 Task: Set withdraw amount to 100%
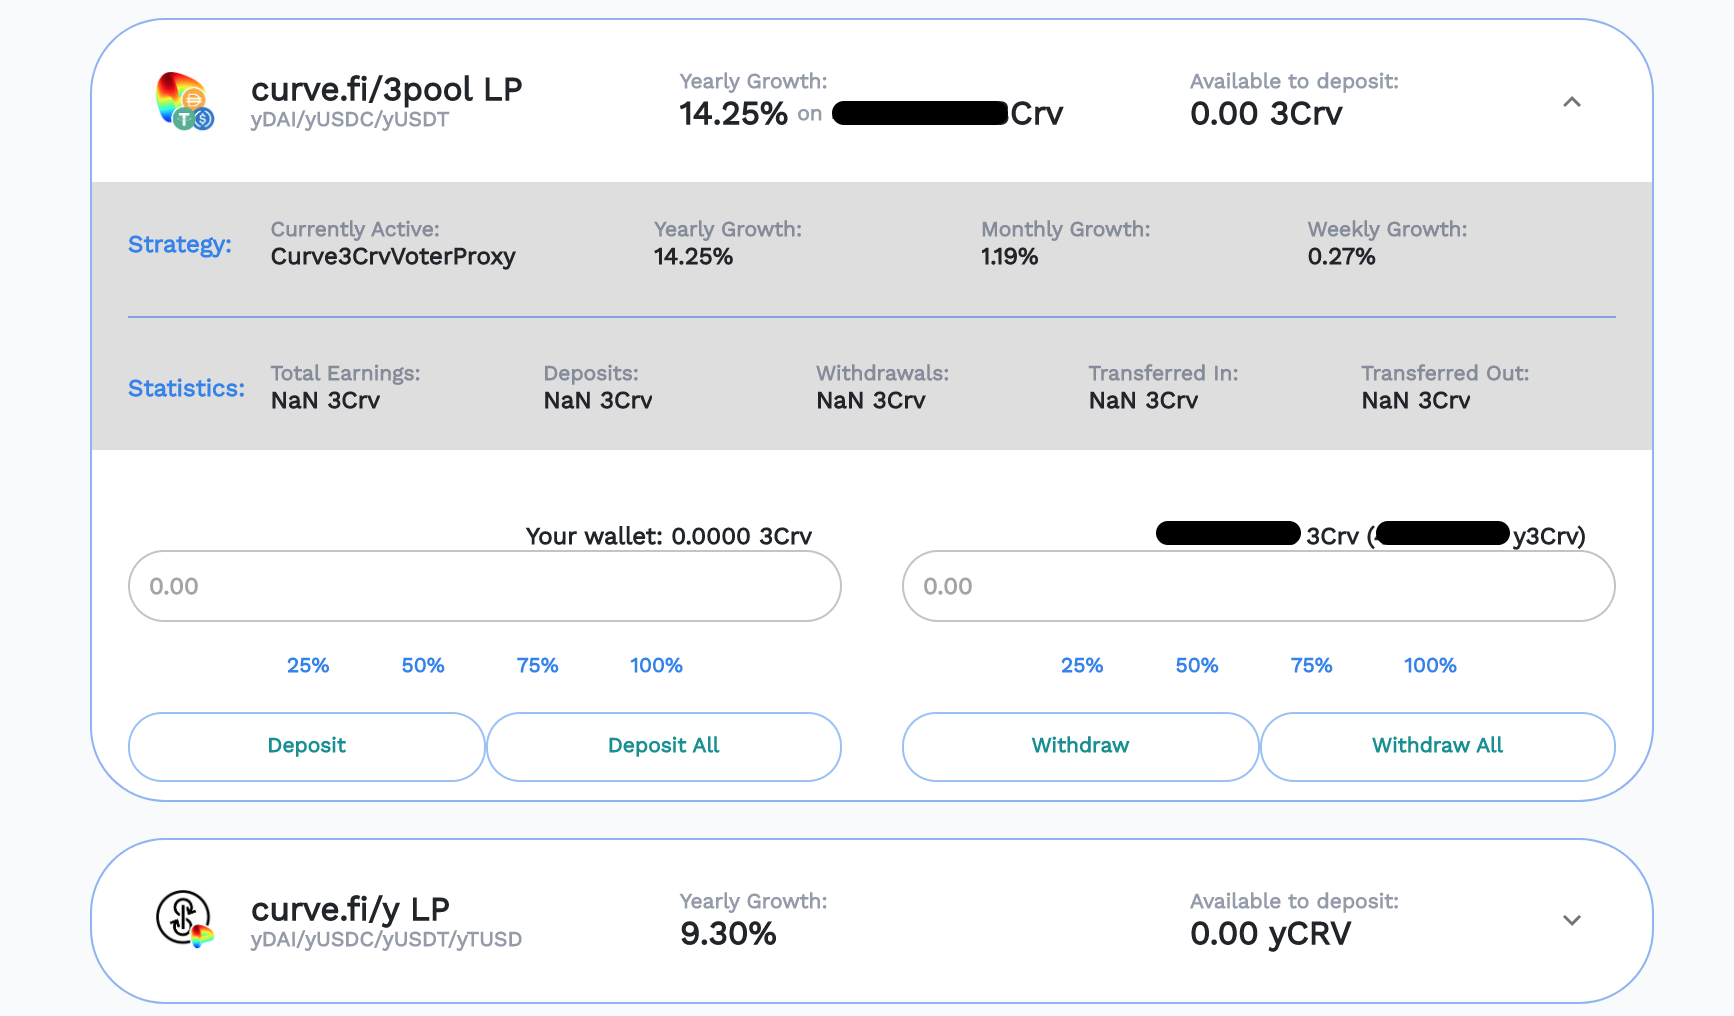[1430, 665]
